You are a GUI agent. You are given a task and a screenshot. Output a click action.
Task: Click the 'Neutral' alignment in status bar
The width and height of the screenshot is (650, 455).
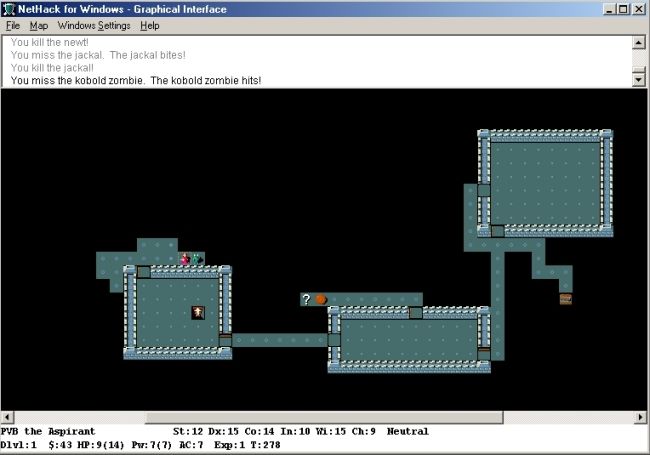tap(408, 431)
